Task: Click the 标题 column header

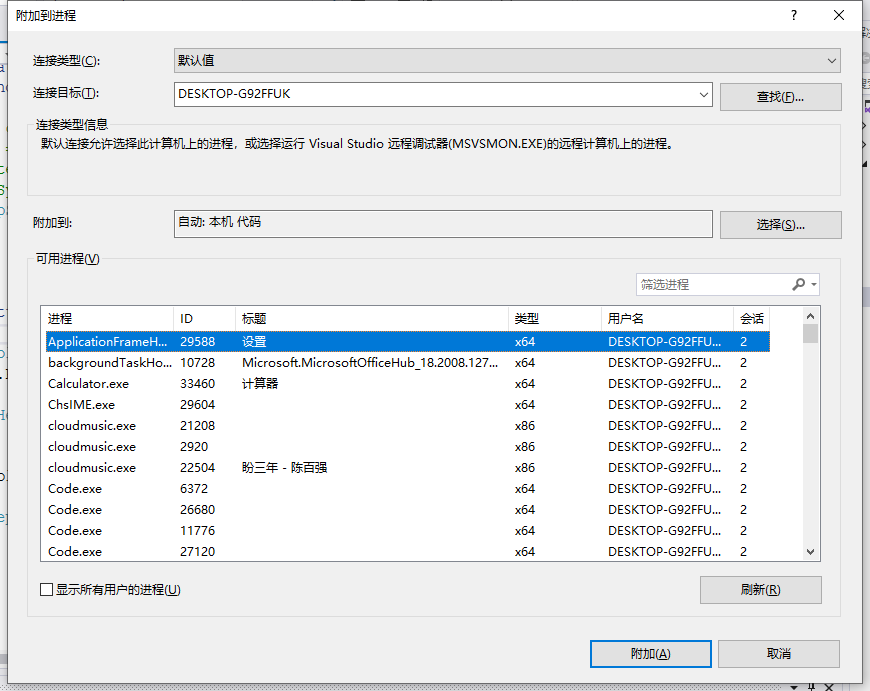Action: tap(370, 319)
